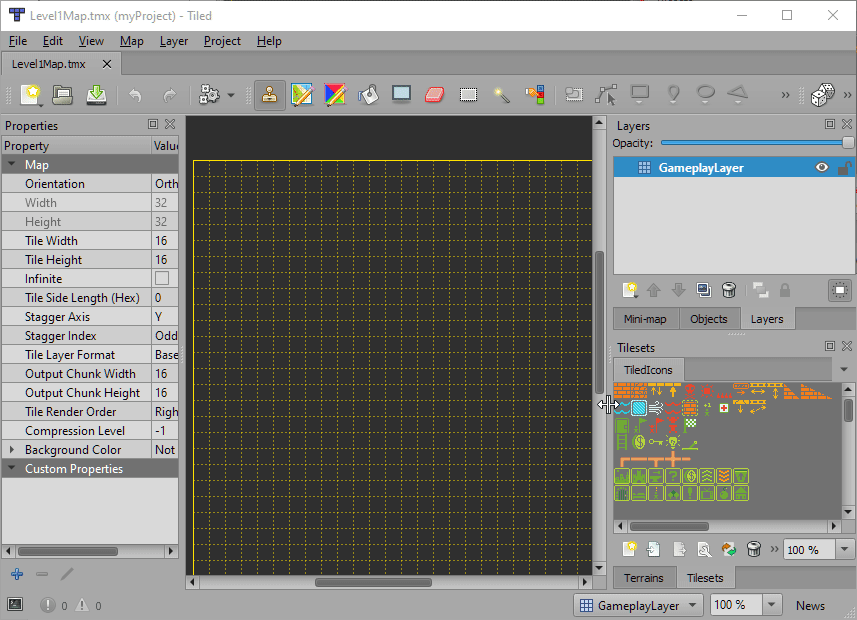Choose the Eraser tool
857x620 pixels.
point(433,95)
